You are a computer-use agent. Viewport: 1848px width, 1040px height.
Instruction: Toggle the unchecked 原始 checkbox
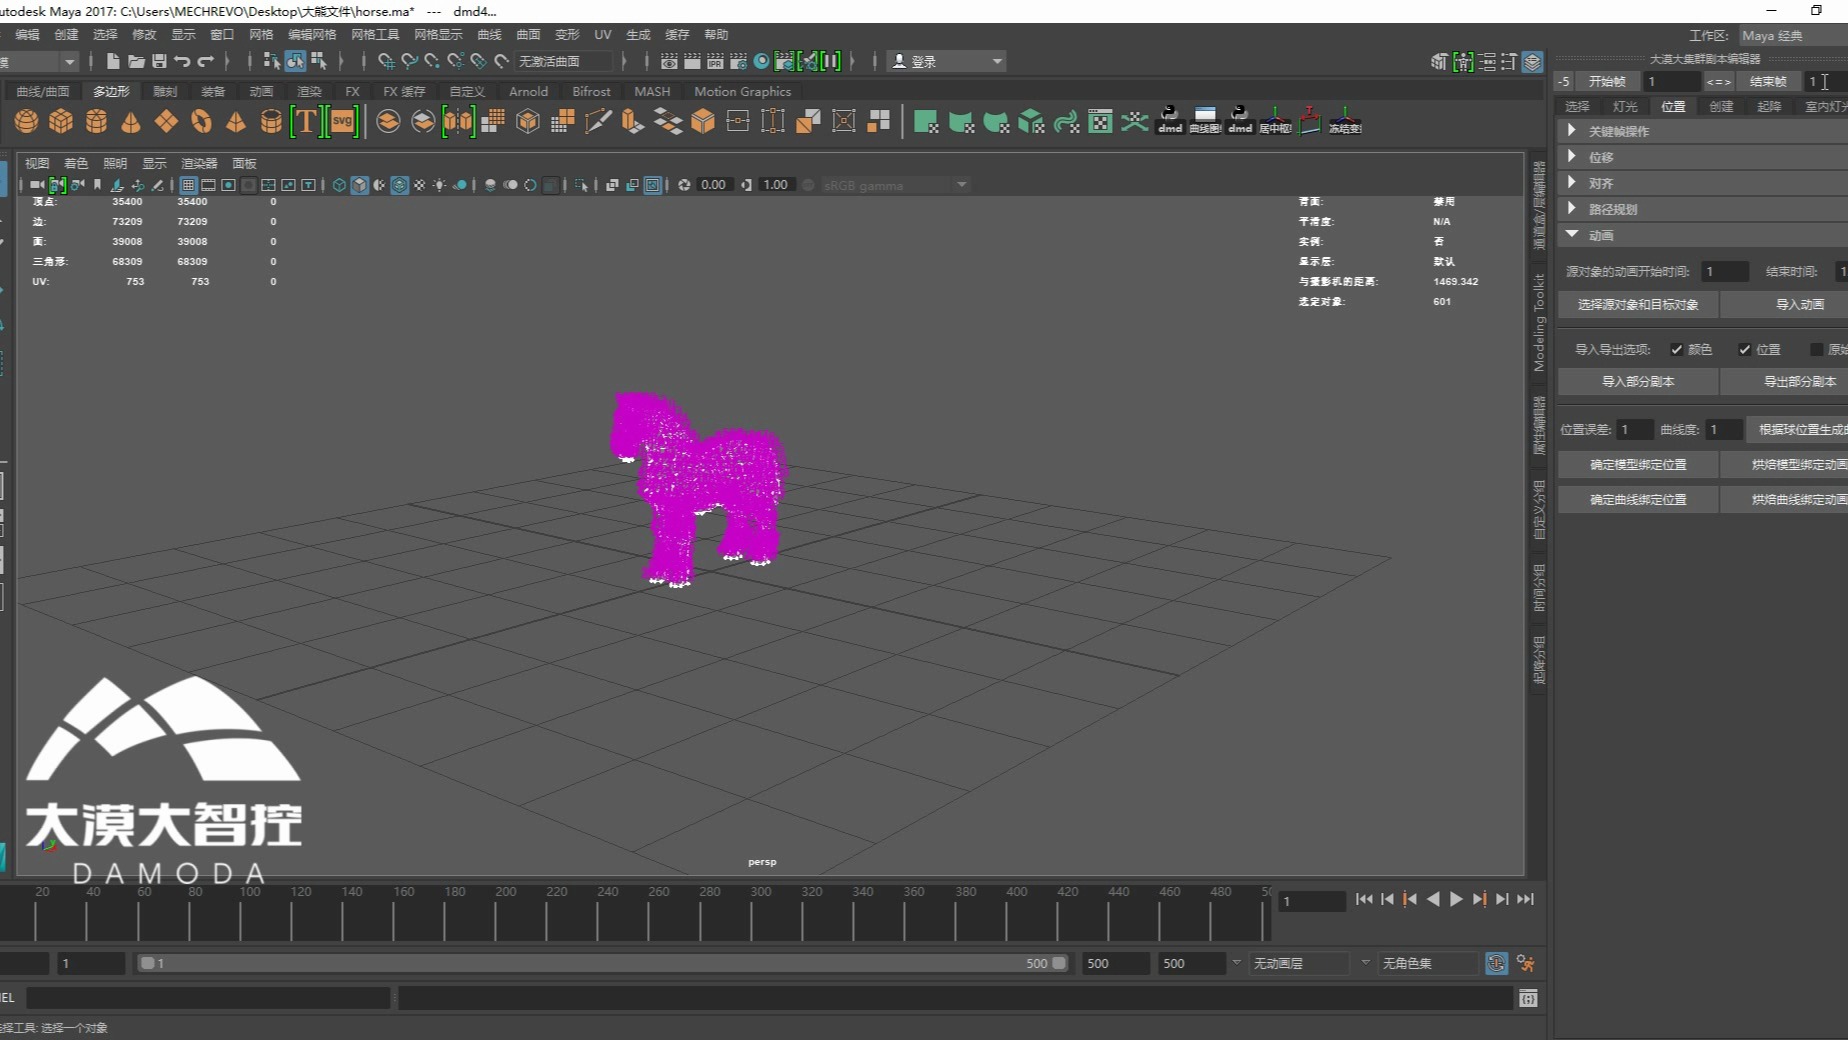1817,349
